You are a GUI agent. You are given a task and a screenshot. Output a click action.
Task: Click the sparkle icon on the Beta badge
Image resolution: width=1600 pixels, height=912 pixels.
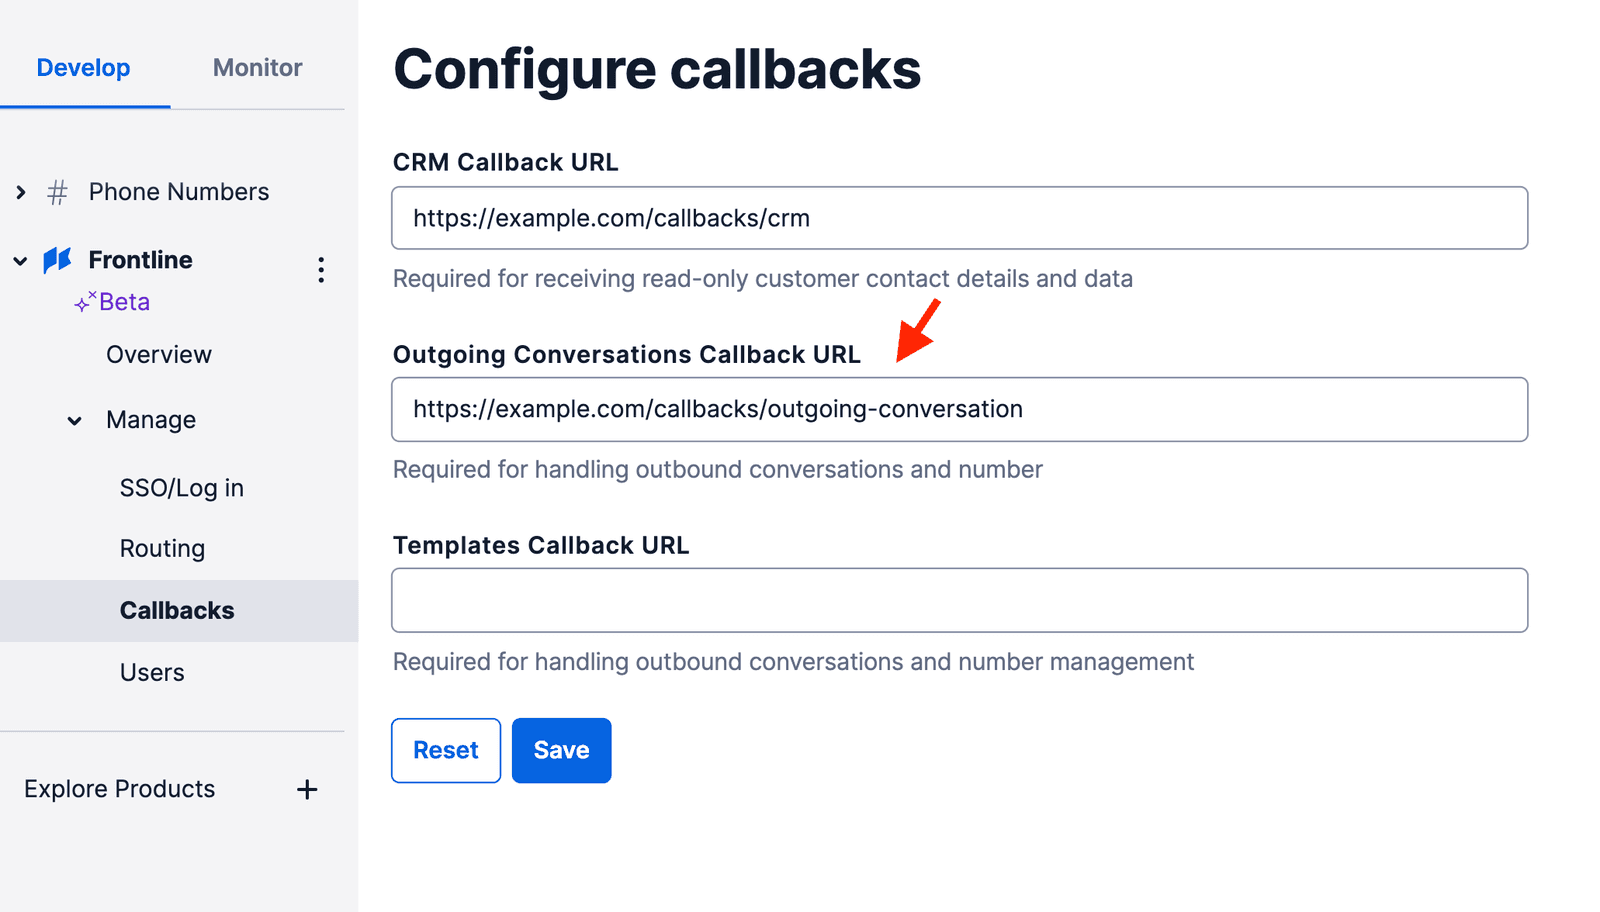(82, 302)
